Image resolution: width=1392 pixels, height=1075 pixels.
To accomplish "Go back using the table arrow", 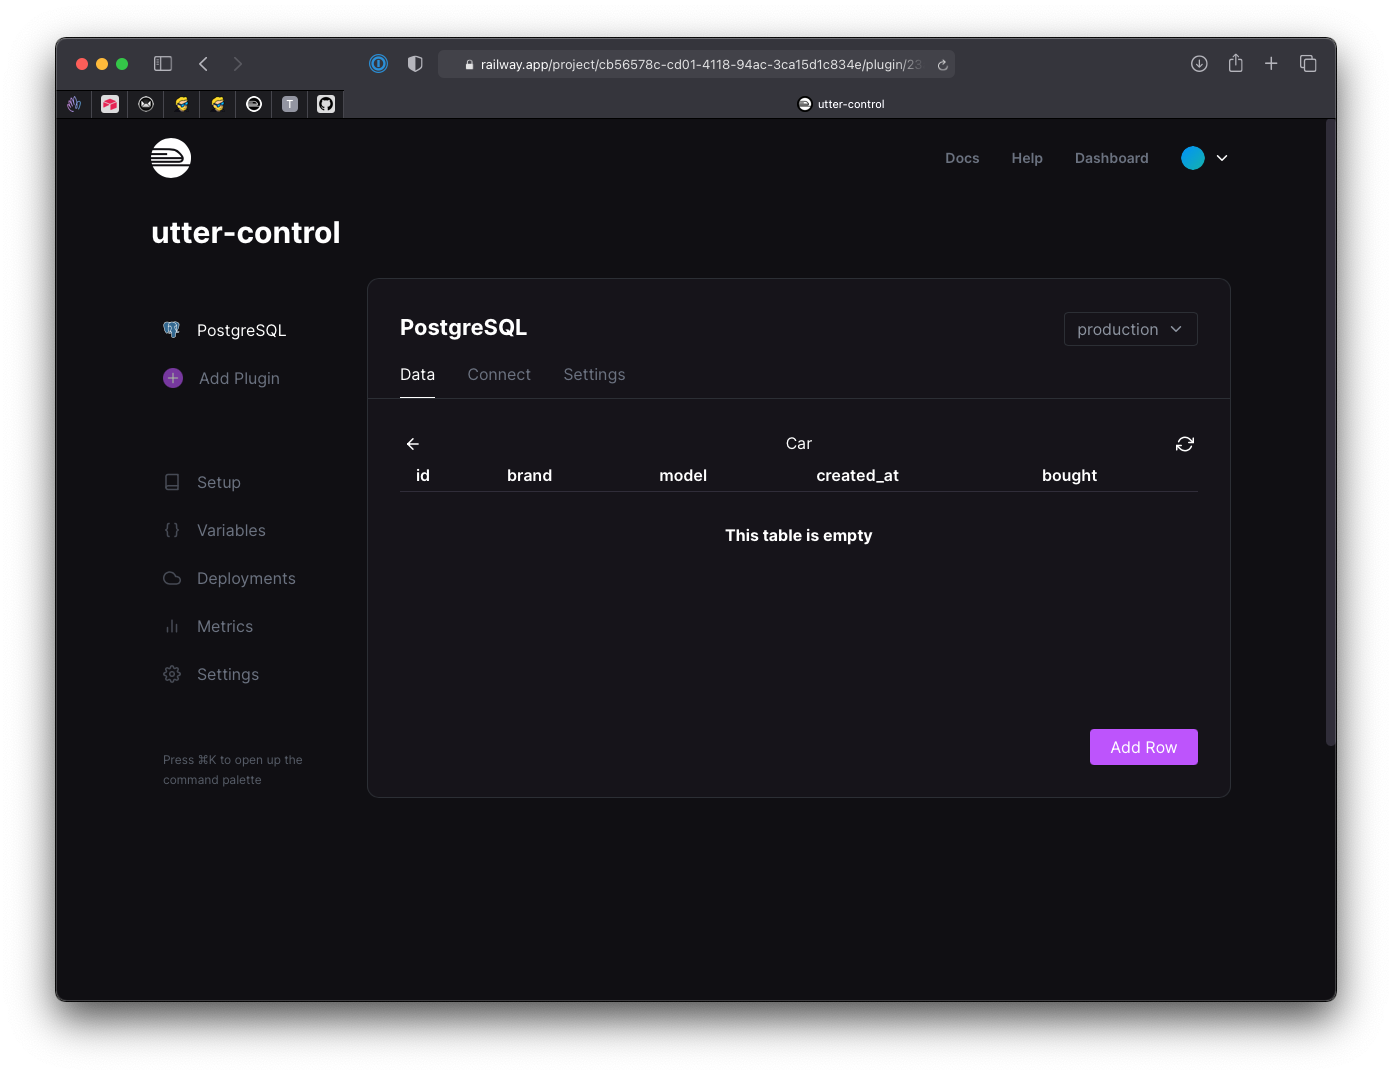I will [x=413, y=444].
